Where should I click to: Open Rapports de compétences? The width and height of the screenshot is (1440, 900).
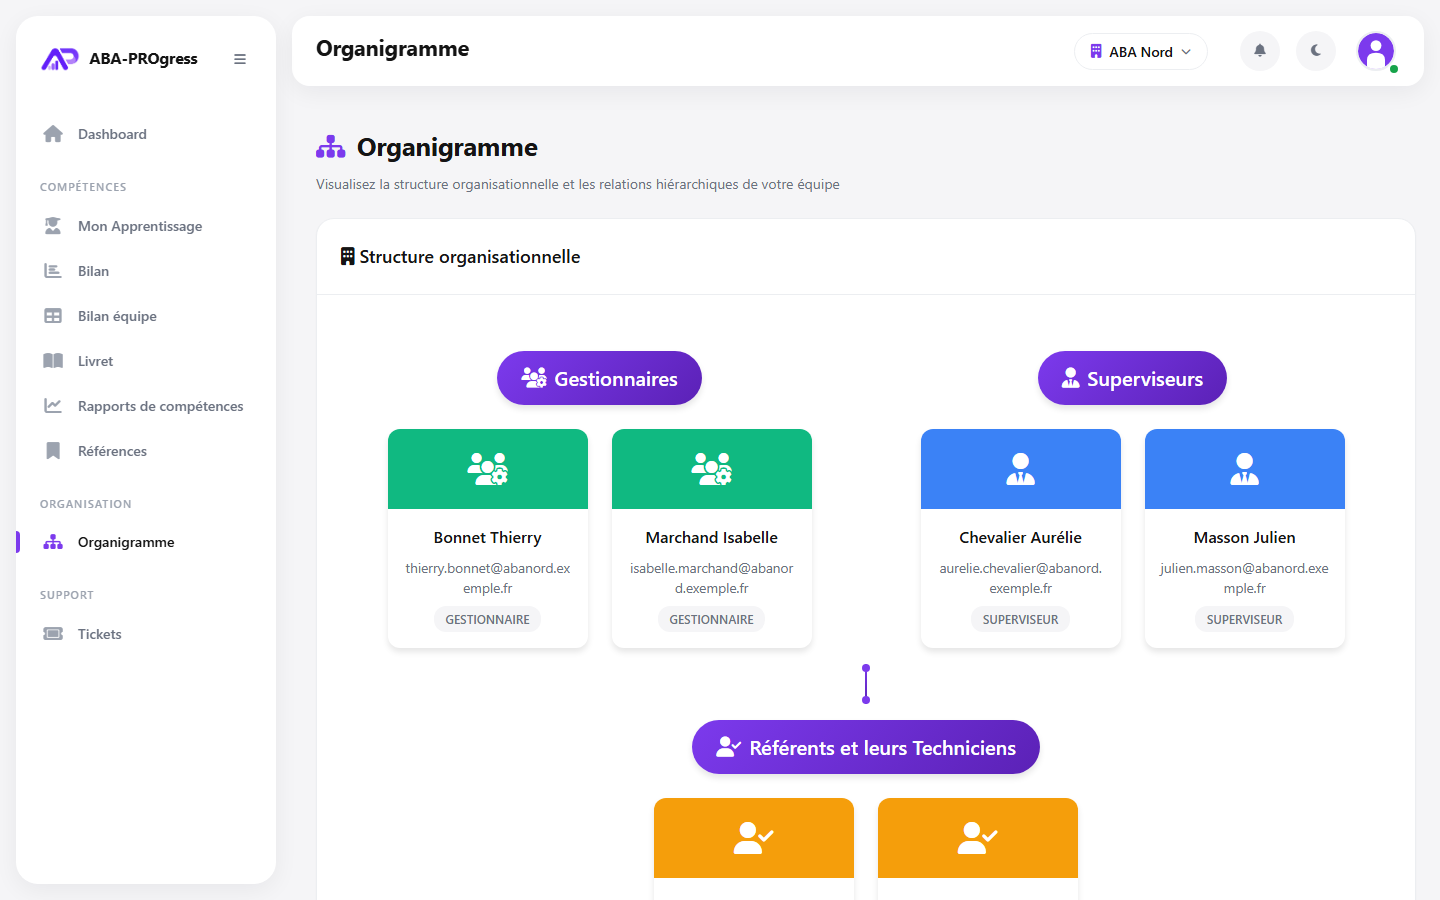146,406
